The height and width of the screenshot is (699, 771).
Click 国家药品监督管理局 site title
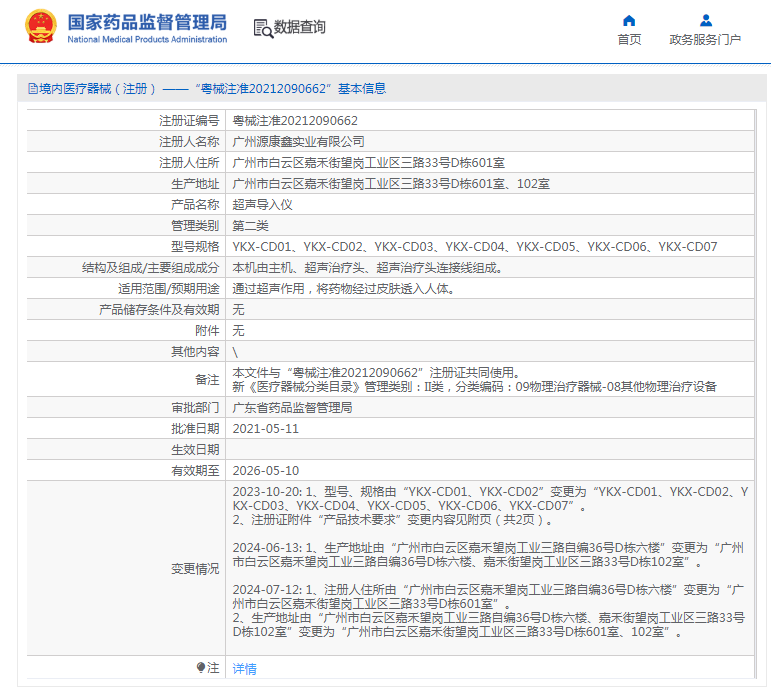pyautogui.click(x=147, y=22)
